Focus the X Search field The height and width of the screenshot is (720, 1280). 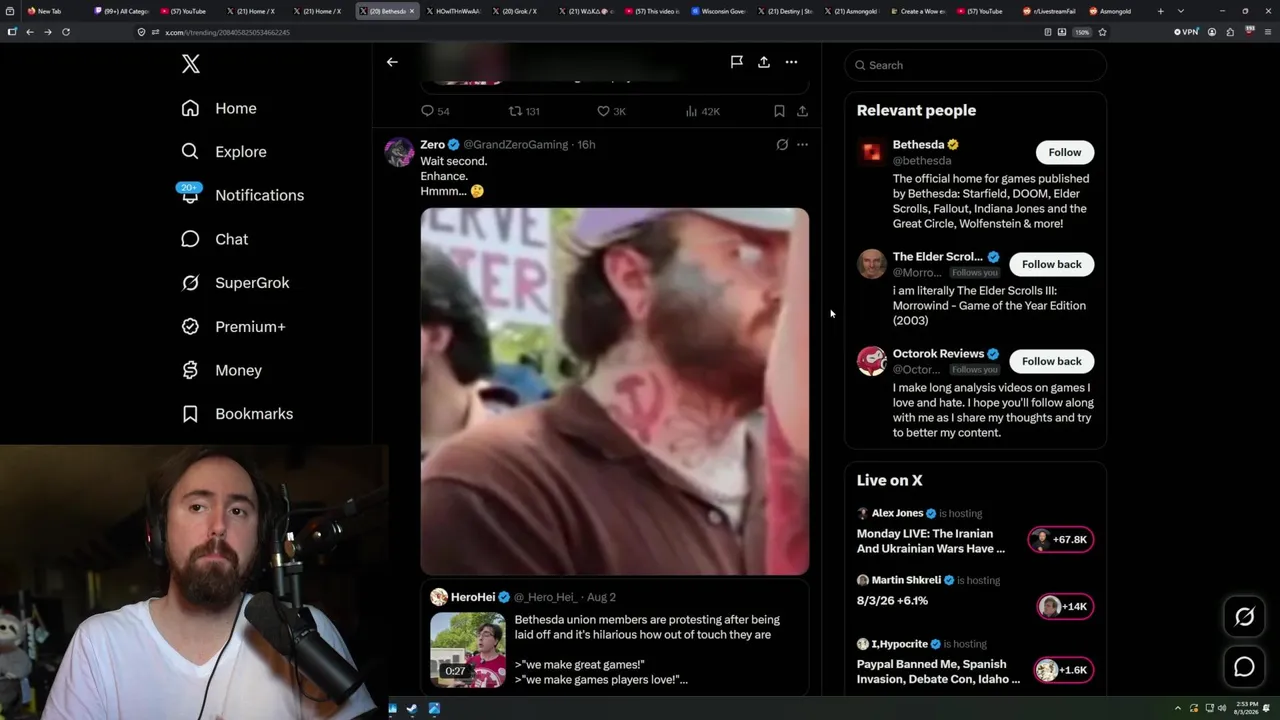(975, 65)
